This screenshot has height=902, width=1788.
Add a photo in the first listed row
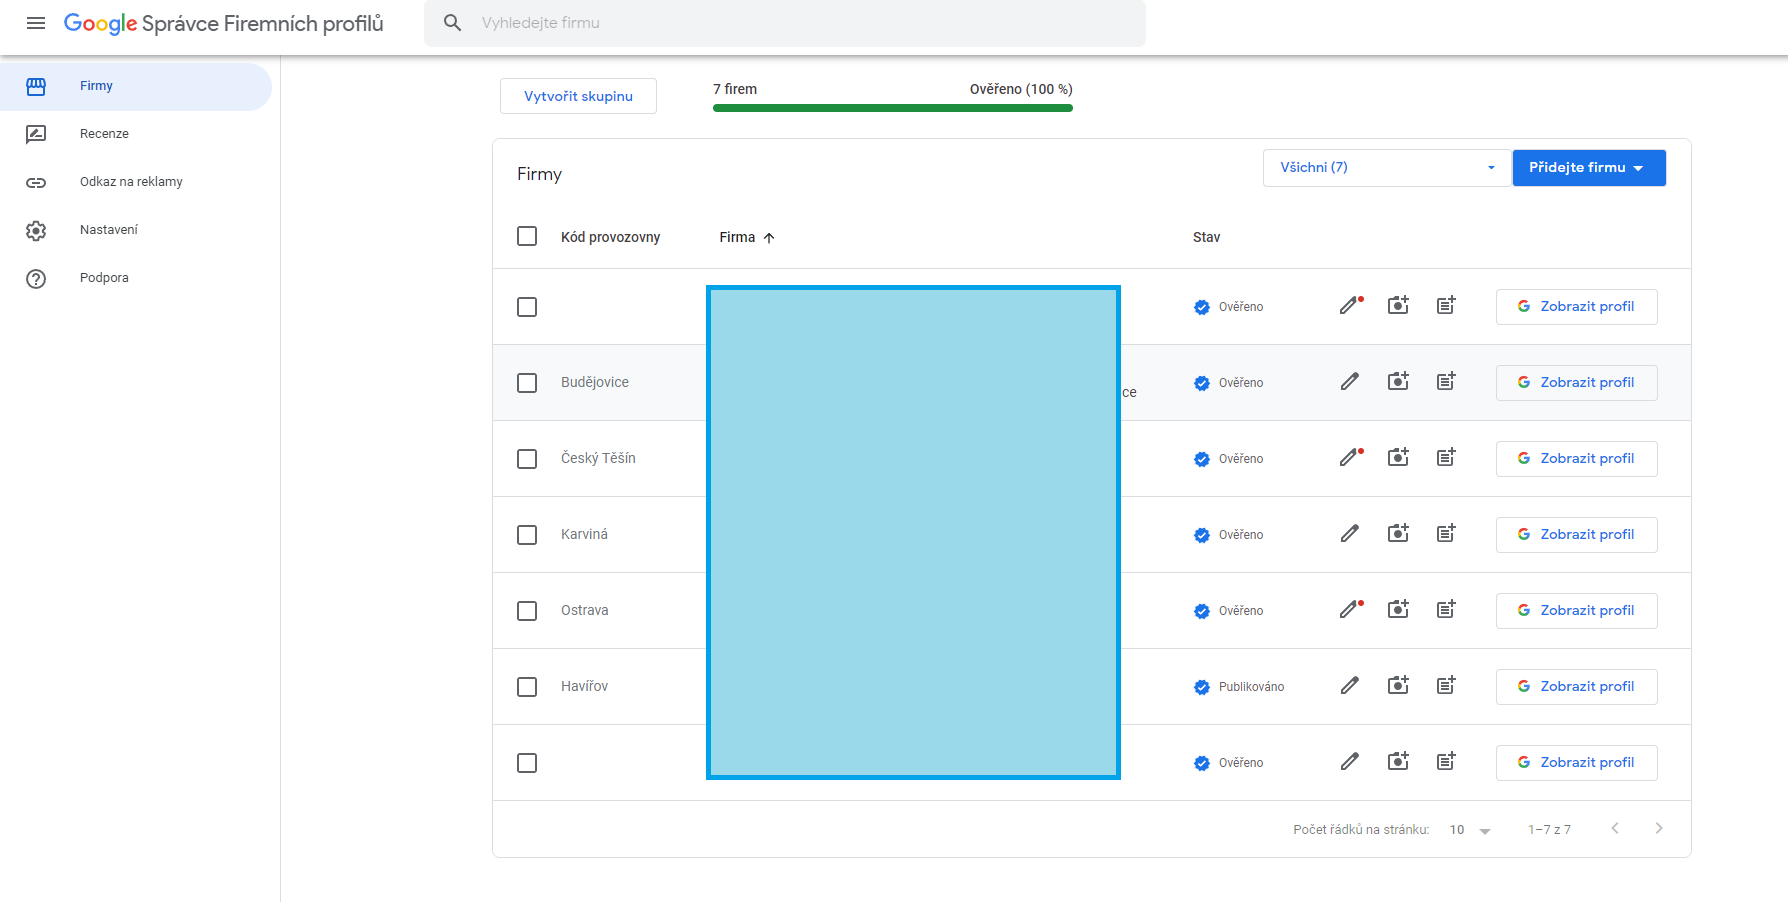1398,306
